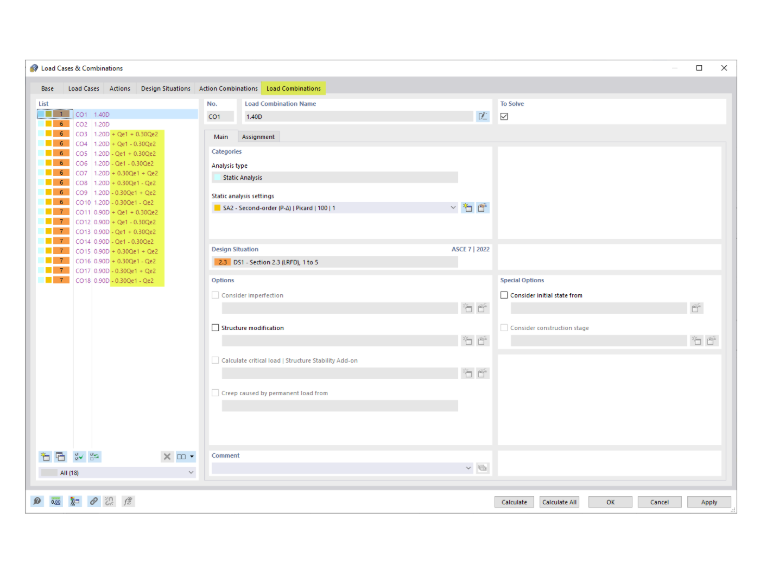The width and height of the screenshot is (760, 570).
Task: Select the Main sub-tab
Action: coord(221,137)
